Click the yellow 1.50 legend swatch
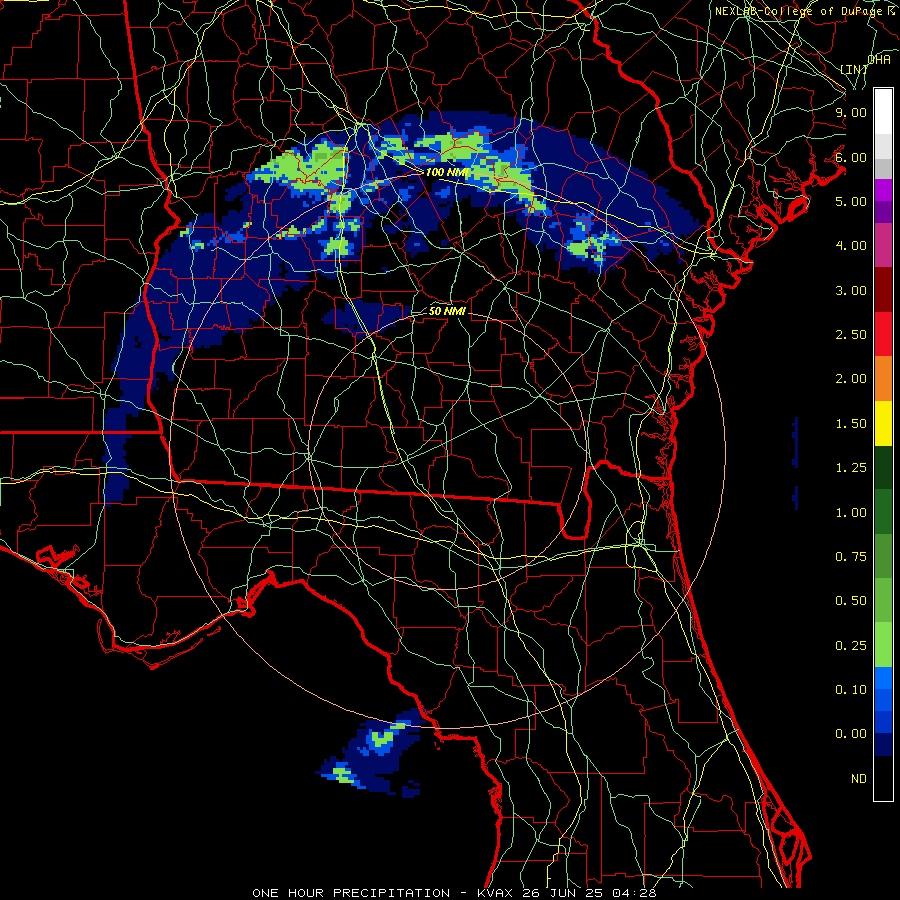The width and height of the screenshot is (900, 900). click(883, 423)
